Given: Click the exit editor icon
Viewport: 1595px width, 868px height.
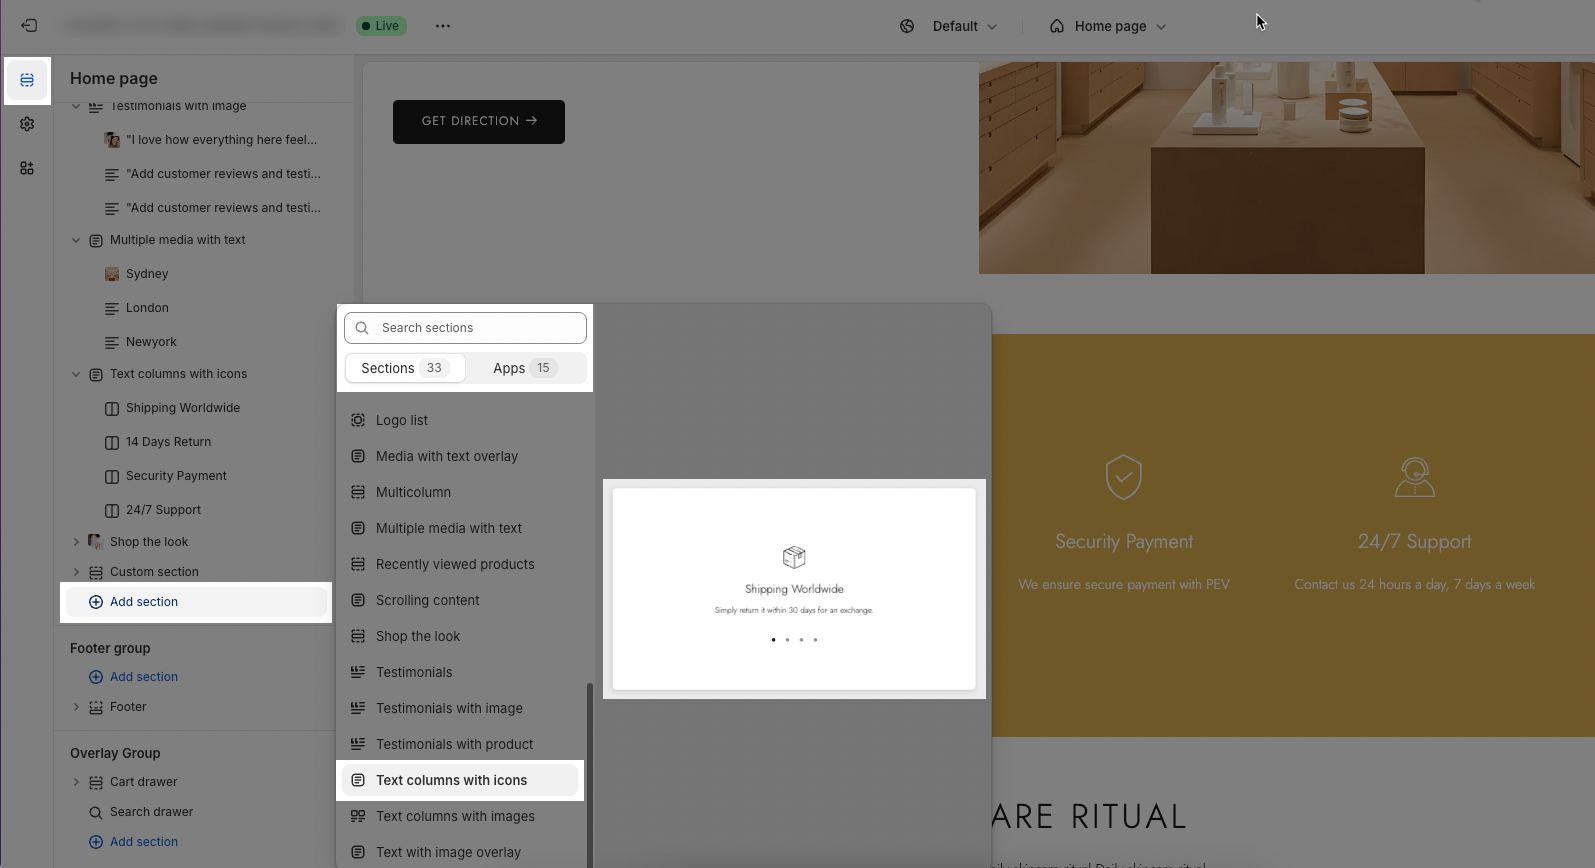Looking at the screenshot, I should (x=29, y=26).
